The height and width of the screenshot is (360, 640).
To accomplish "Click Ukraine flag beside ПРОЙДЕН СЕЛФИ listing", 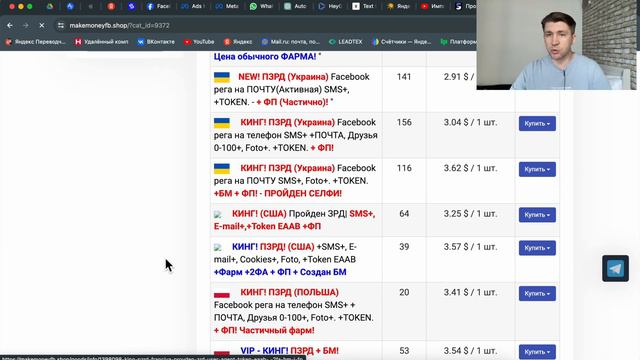I will tap(222, 169).
